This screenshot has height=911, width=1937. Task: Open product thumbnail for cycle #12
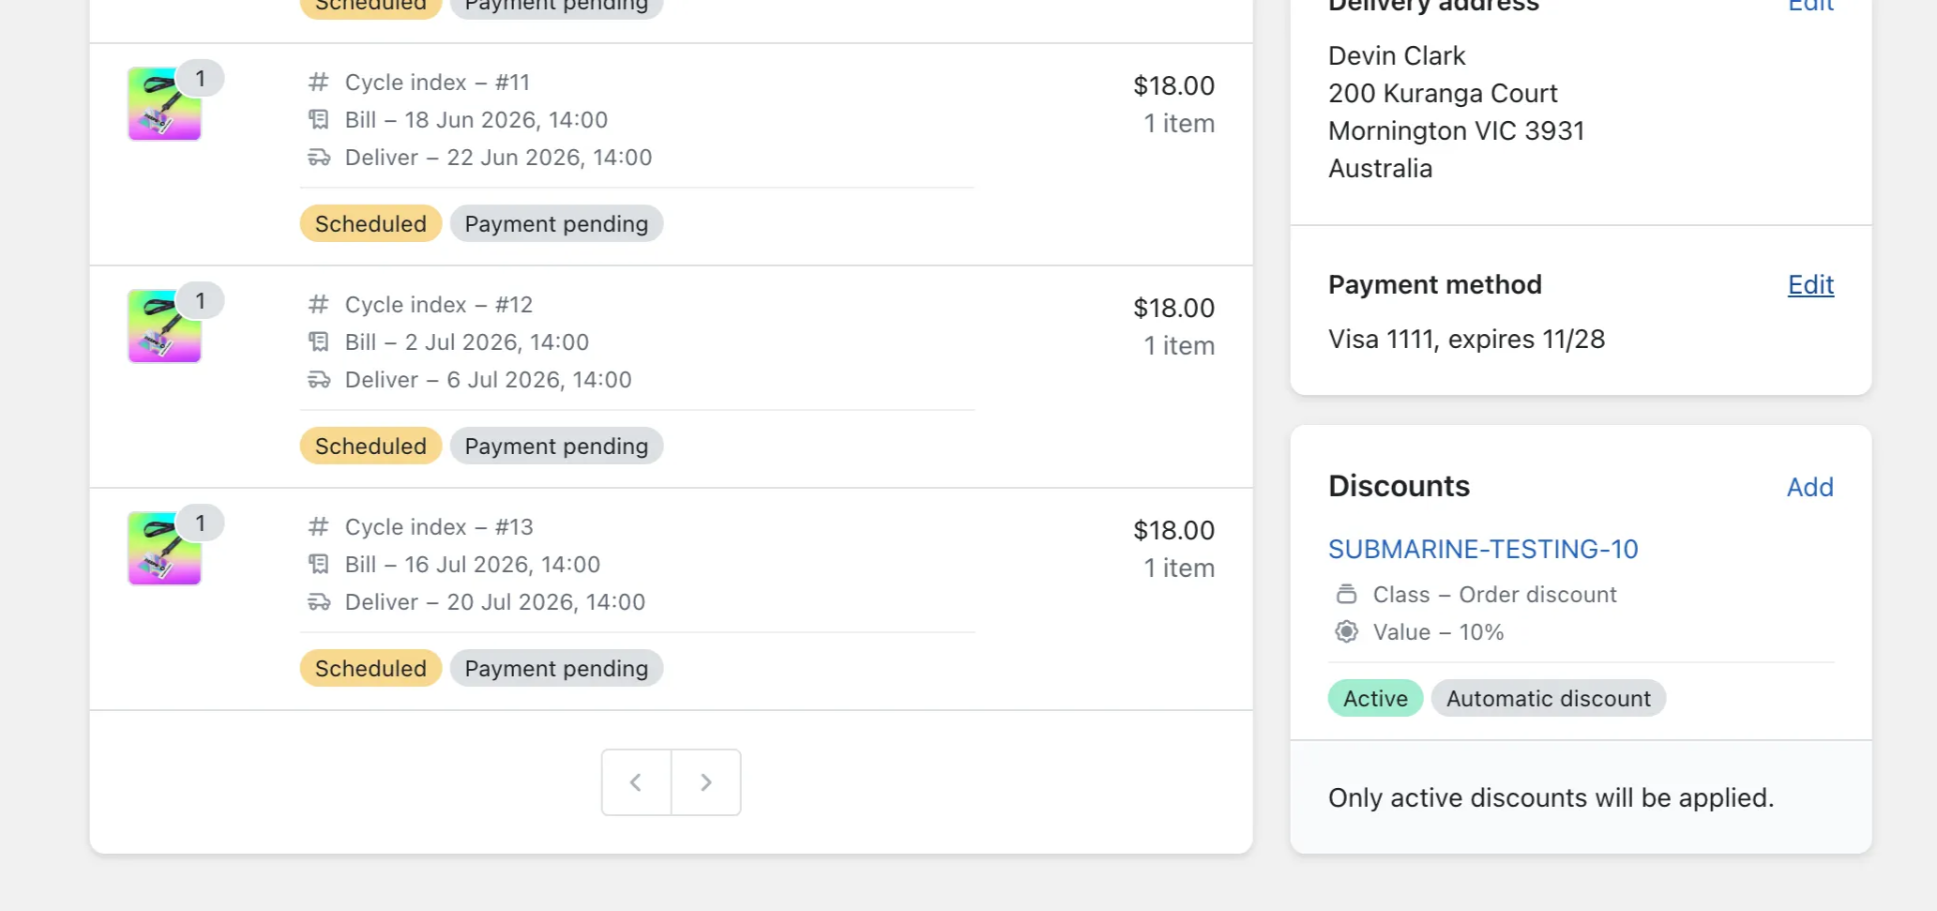pos(165,326)
